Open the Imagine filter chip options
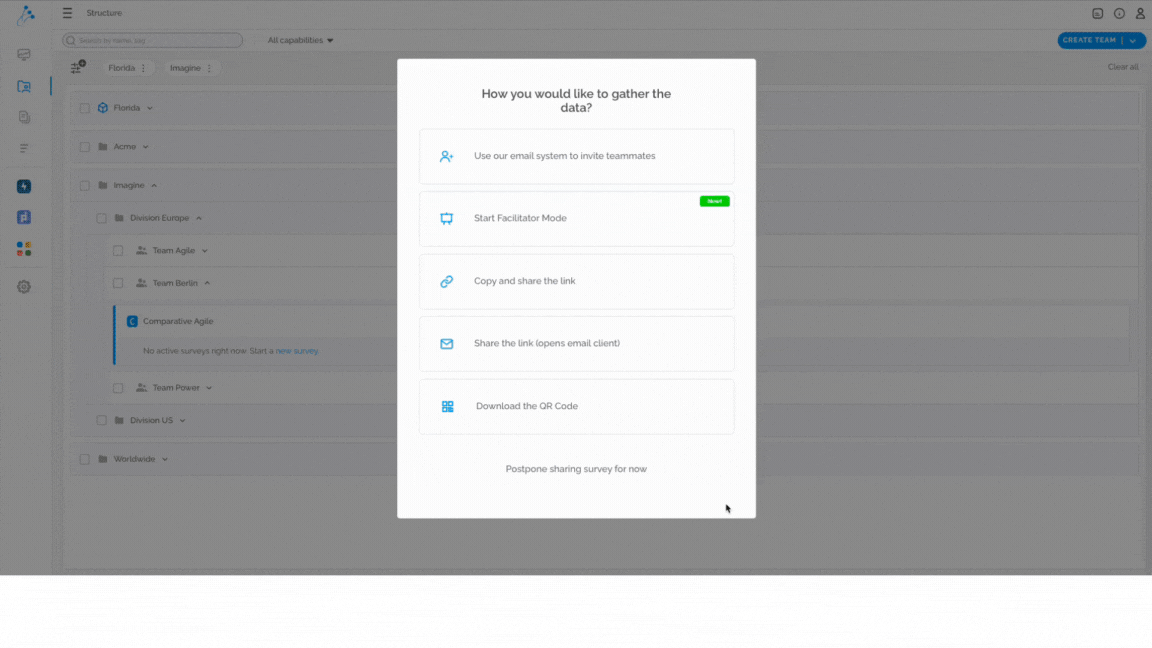 pyautogui.click(x=209, y=68)
